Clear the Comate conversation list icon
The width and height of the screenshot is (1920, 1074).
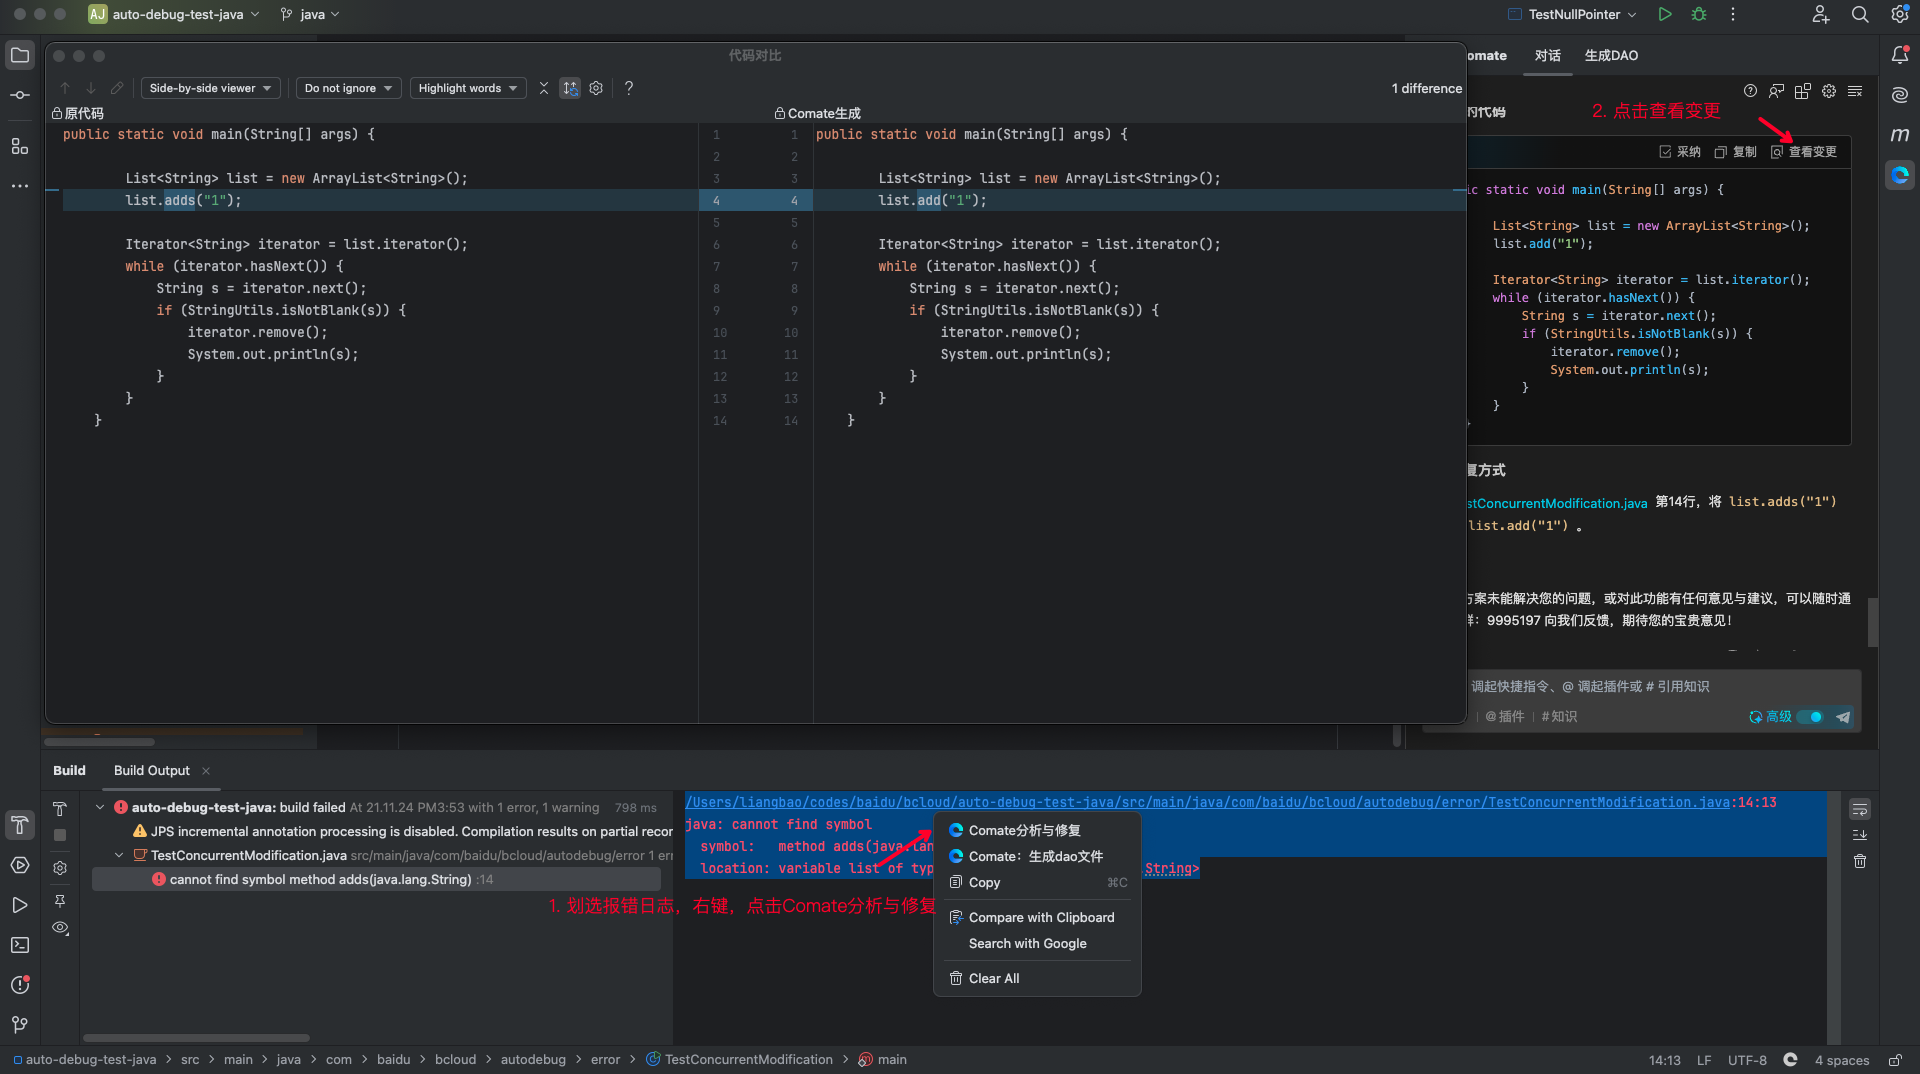1855,91
